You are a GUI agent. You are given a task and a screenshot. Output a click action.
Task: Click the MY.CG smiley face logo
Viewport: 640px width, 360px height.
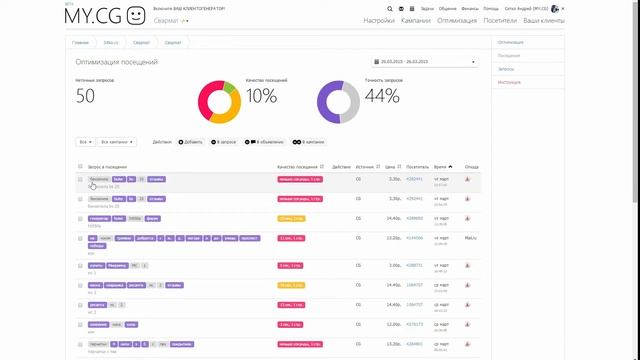(x=136, y=16)
